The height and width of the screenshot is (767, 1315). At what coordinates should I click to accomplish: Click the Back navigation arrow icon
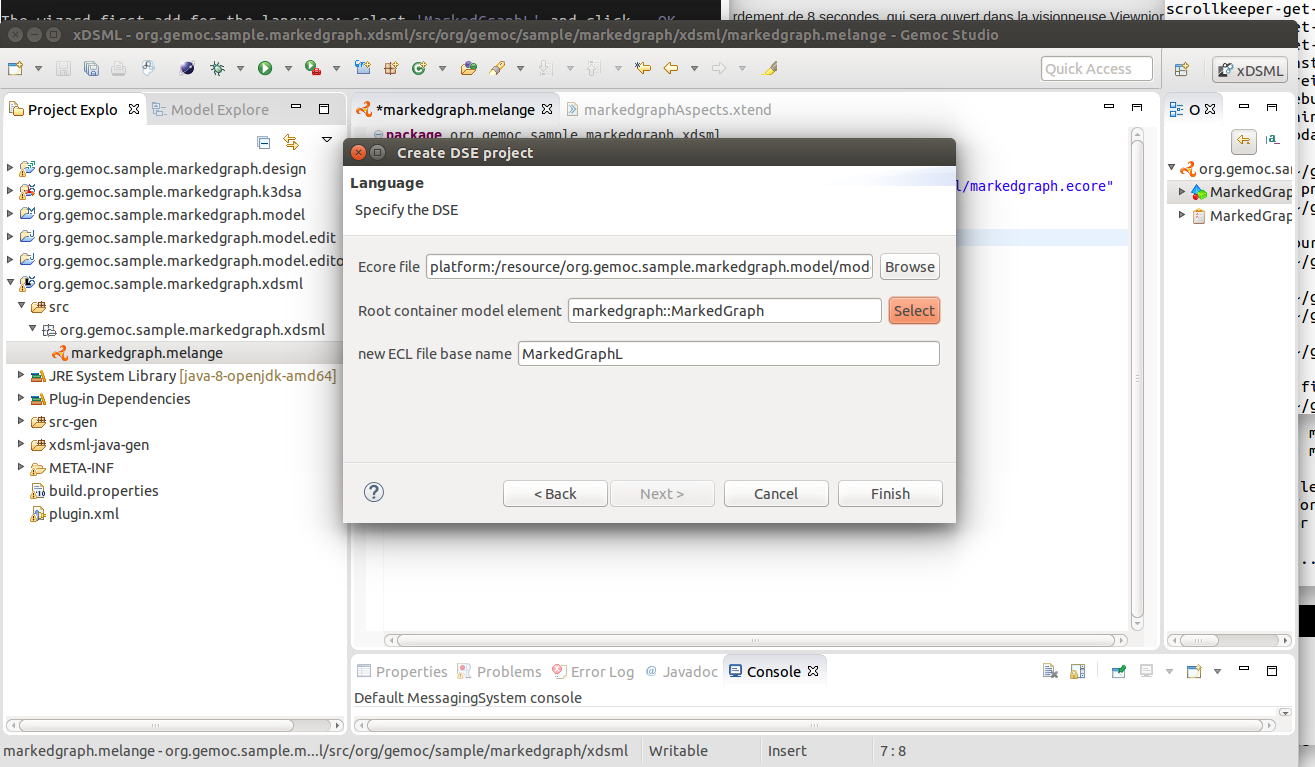coord(671,69)
